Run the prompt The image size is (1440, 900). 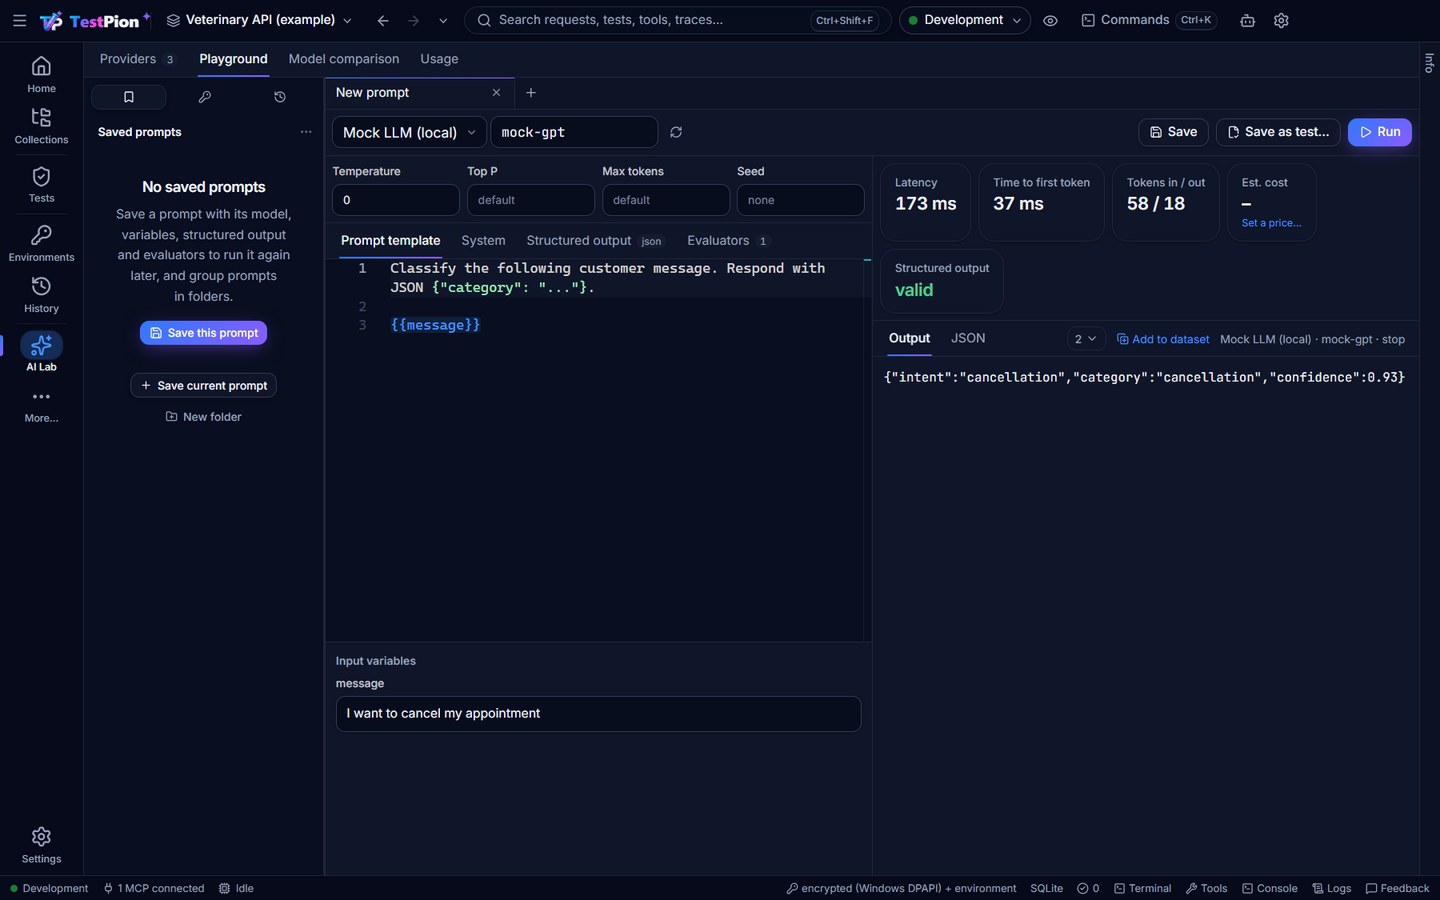click(x=1380, y=132)
